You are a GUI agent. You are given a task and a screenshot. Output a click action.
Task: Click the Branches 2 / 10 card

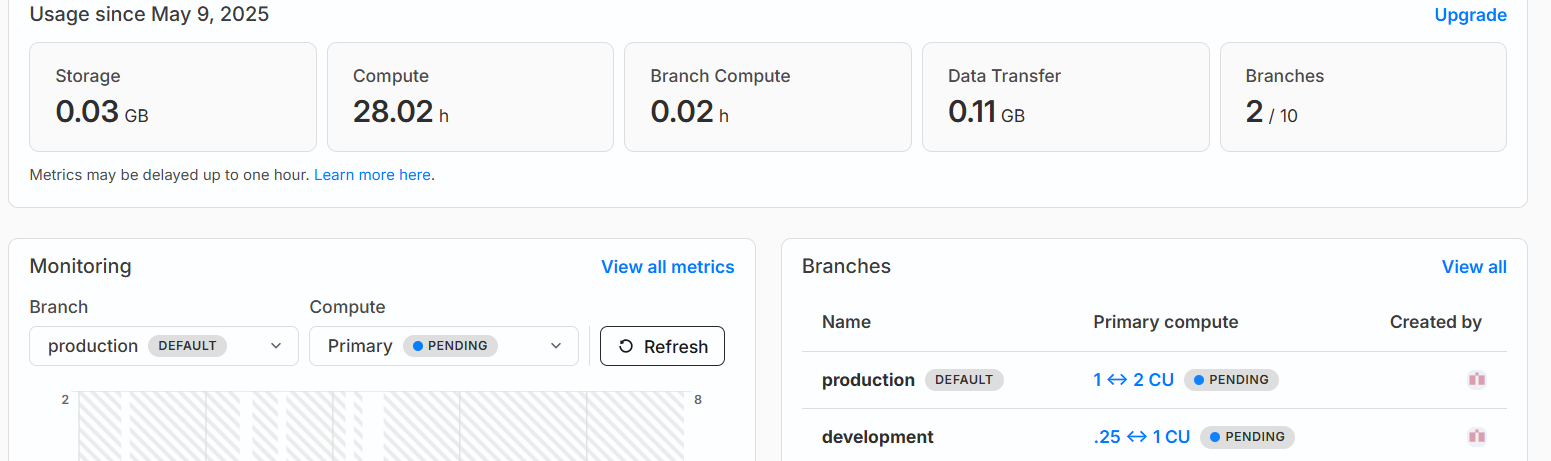[1363, 97]
